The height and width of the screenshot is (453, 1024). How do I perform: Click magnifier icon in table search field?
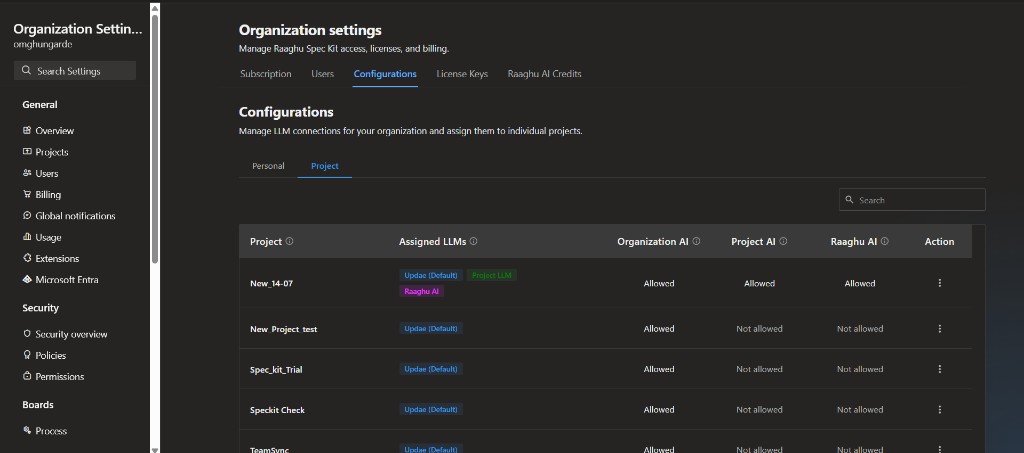pos(850,200)
